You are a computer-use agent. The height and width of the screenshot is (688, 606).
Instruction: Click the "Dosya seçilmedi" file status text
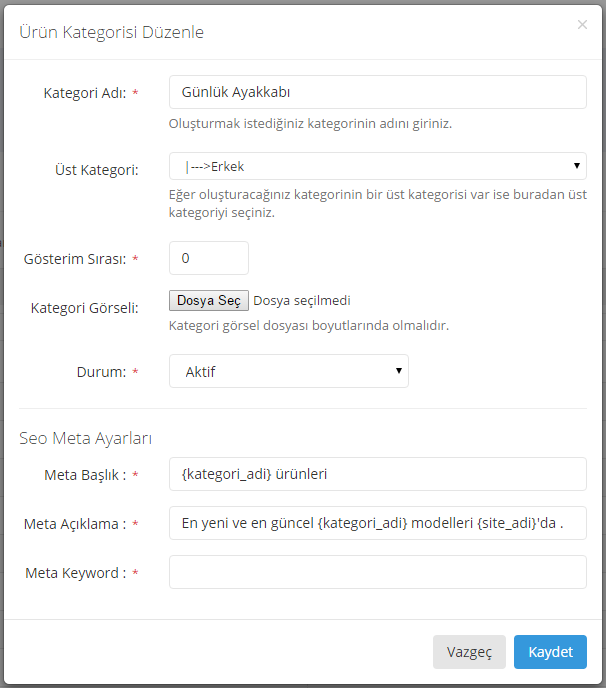(302, 300)
